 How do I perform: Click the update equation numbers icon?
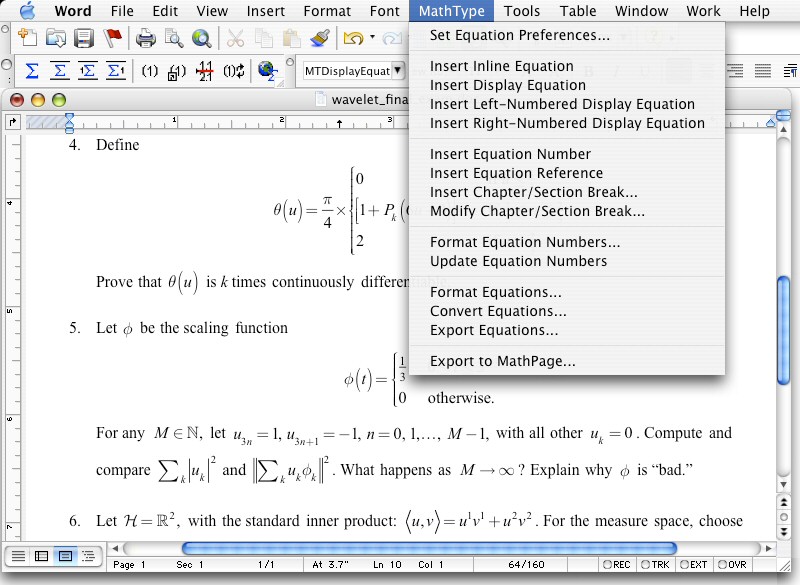point(234,71)
